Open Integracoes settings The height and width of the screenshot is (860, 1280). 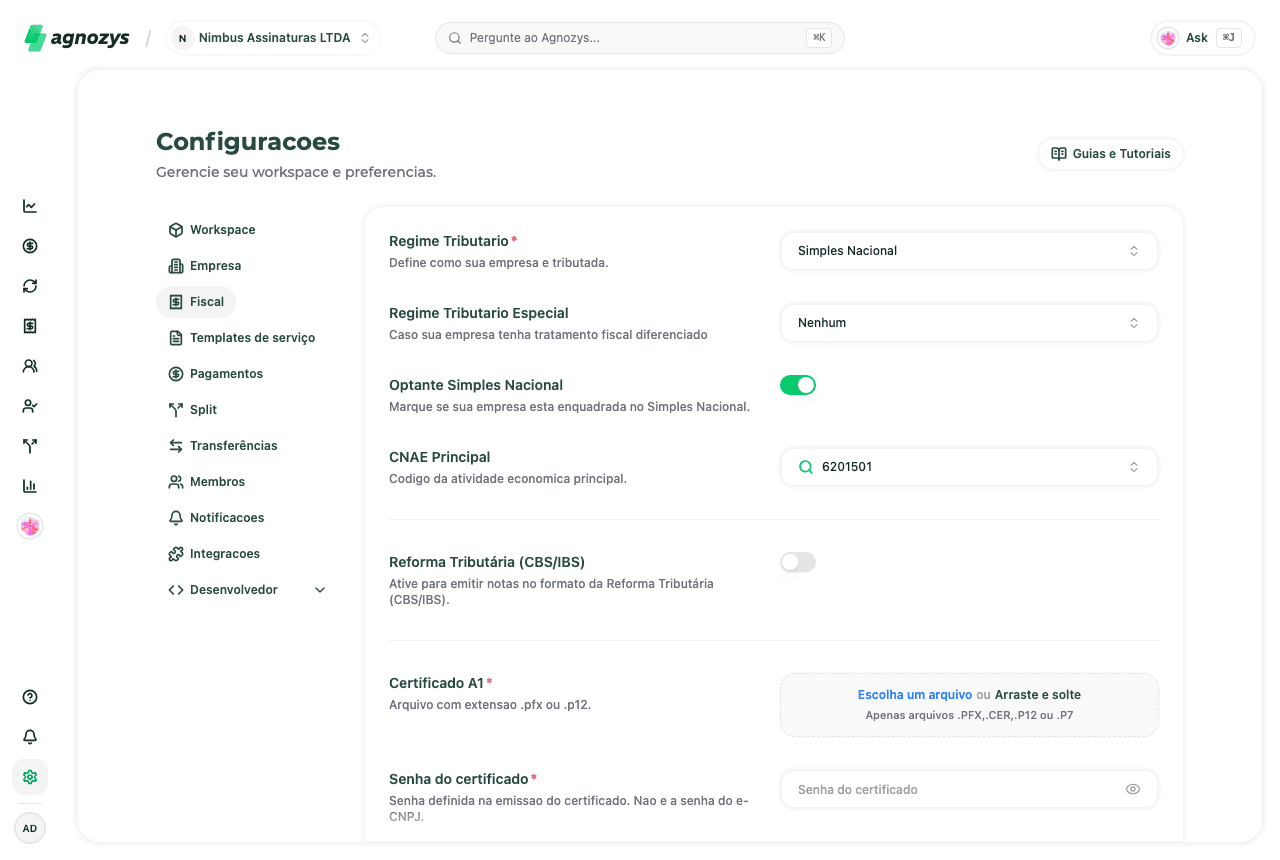(214, 554)
